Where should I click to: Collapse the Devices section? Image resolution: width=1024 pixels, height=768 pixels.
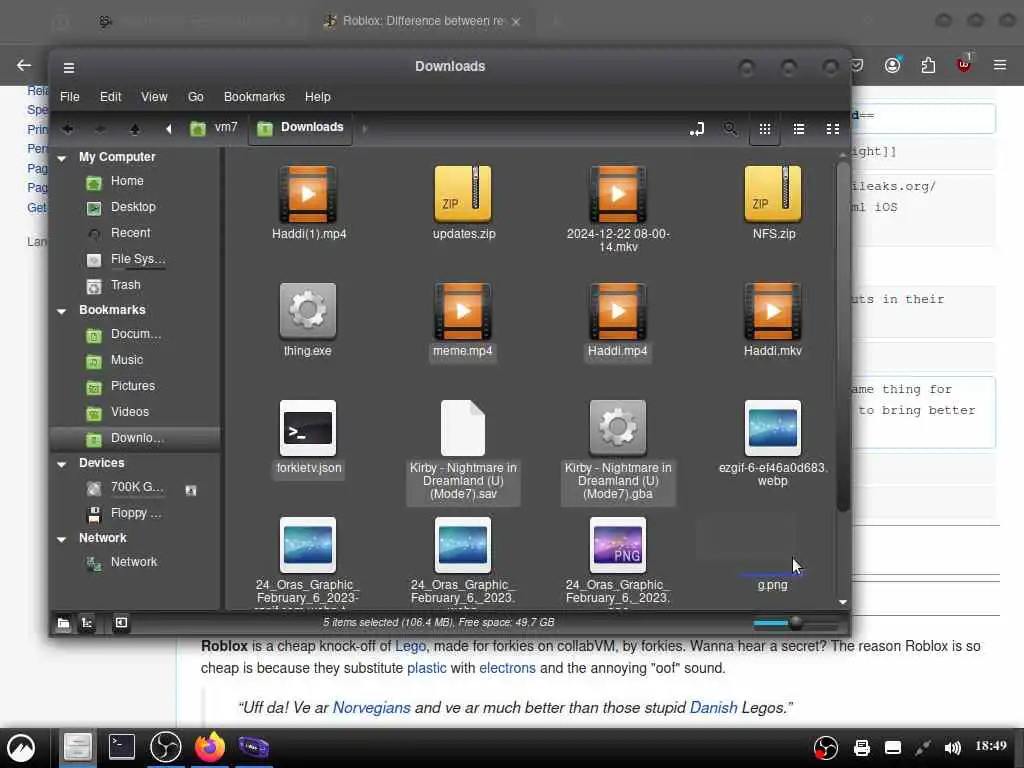[x=62, y=464]
